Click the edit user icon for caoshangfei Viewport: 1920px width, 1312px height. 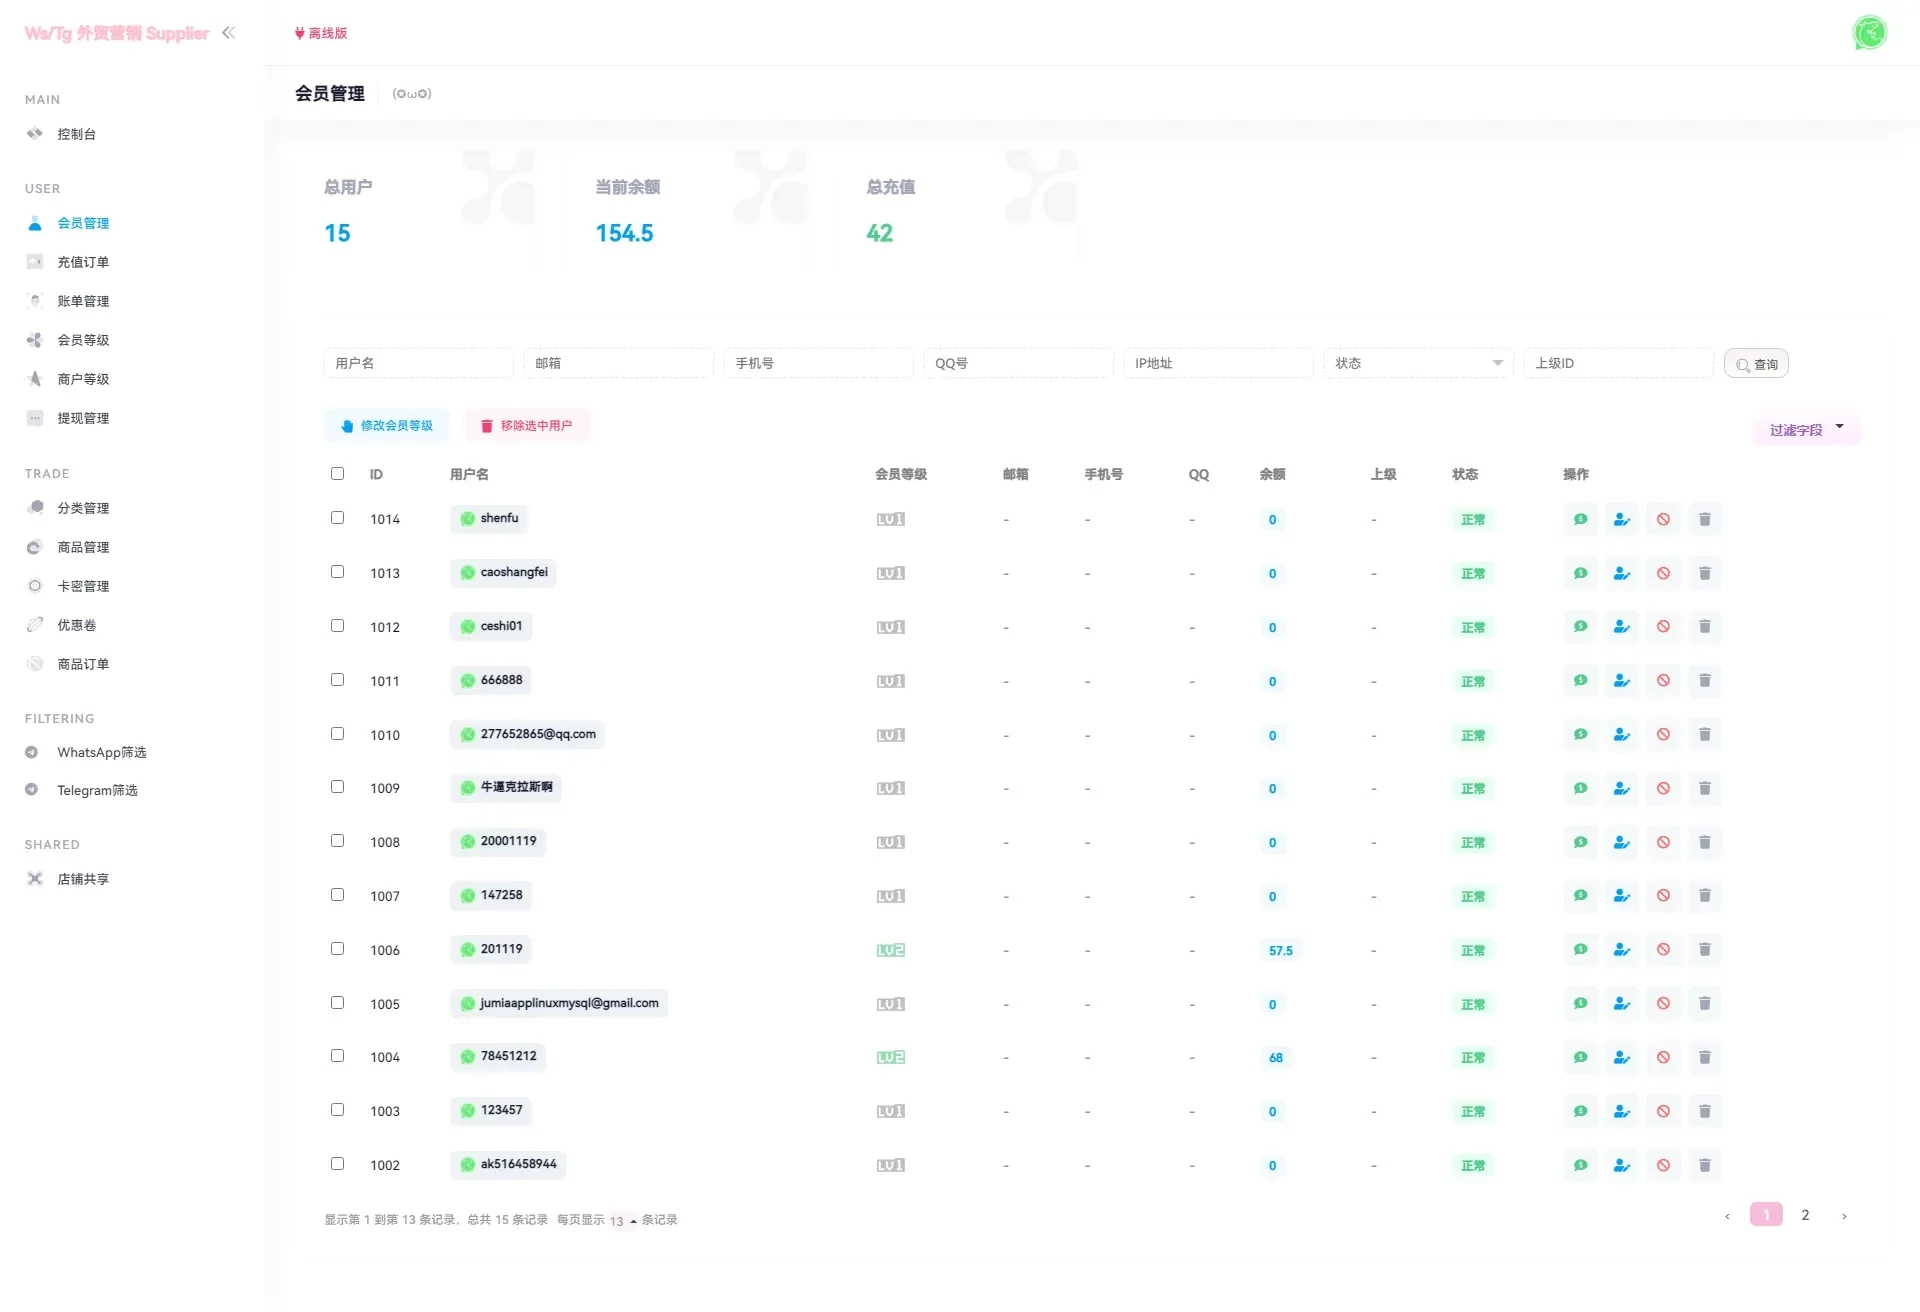coord(1621,573)
